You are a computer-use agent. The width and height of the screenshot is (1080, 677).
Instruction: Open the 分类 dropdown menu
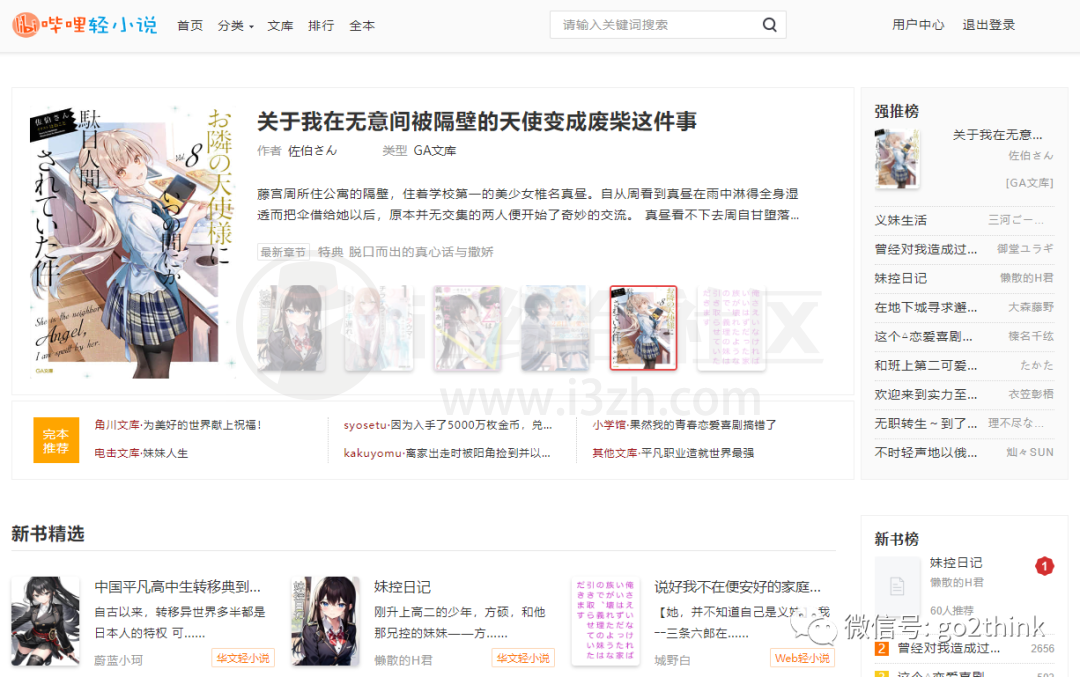(x=236, y=25)
